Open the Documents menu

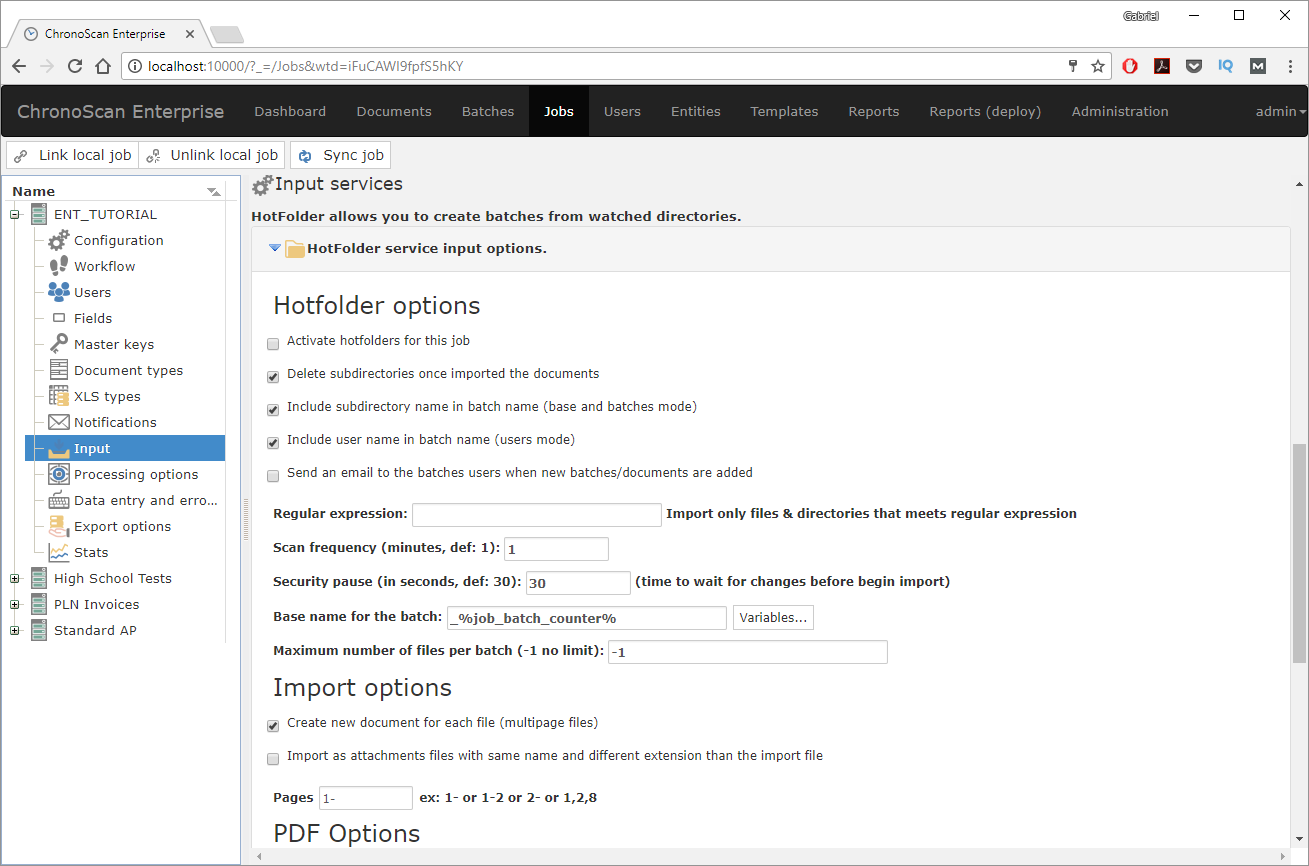[394, 111]
